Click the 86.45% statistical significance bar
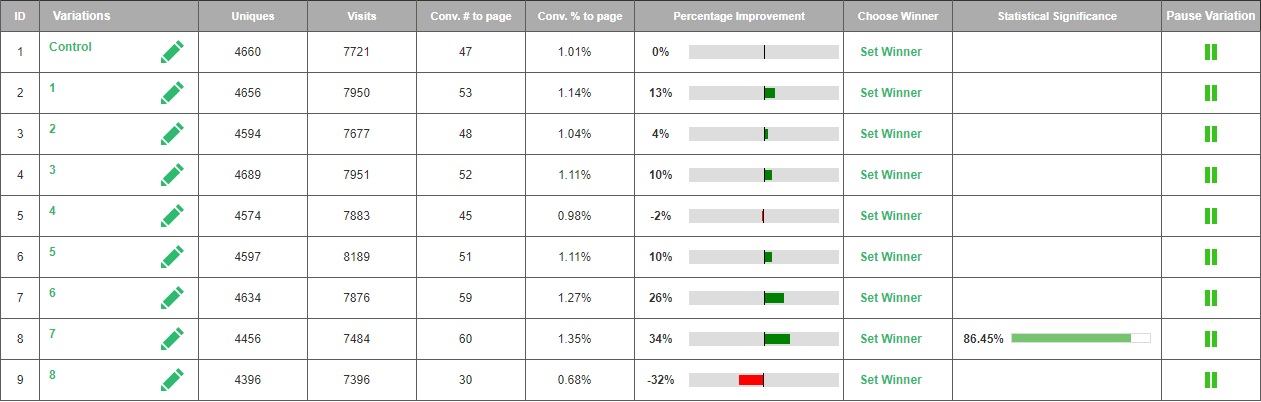Image resolution: width=1261 pixels, height=402 pixels. click(x=1080, y=338)
